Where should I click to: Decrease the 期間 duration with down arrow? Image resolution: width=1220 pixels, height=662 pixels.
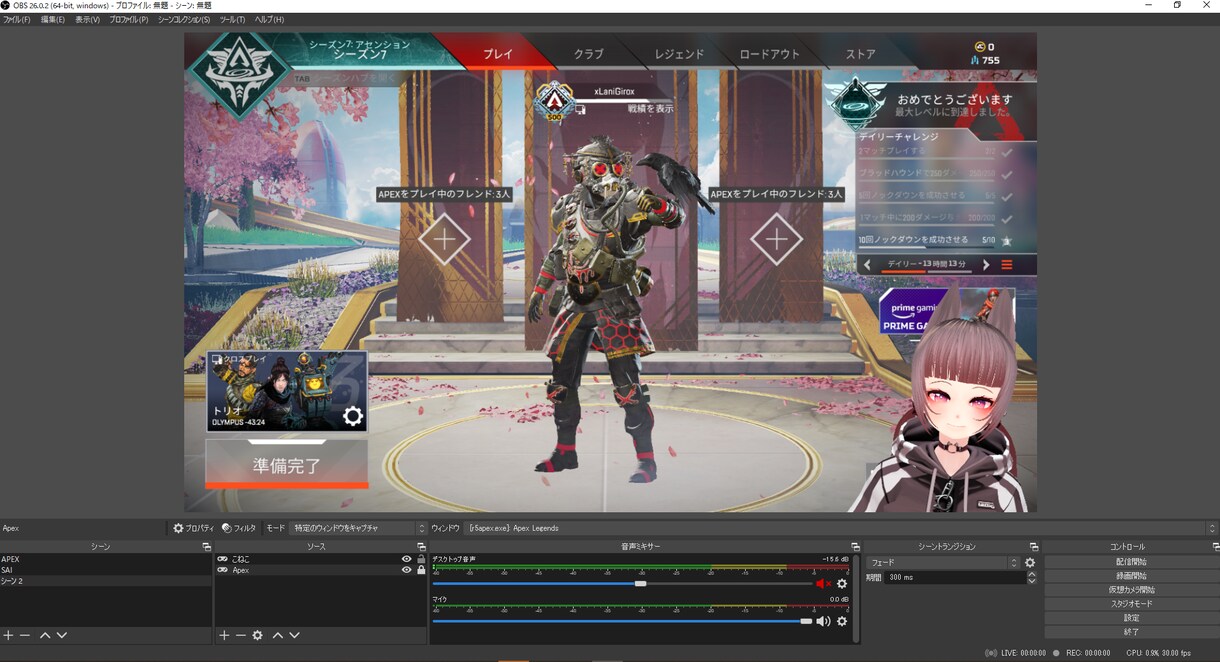[x=1032, y=580]
